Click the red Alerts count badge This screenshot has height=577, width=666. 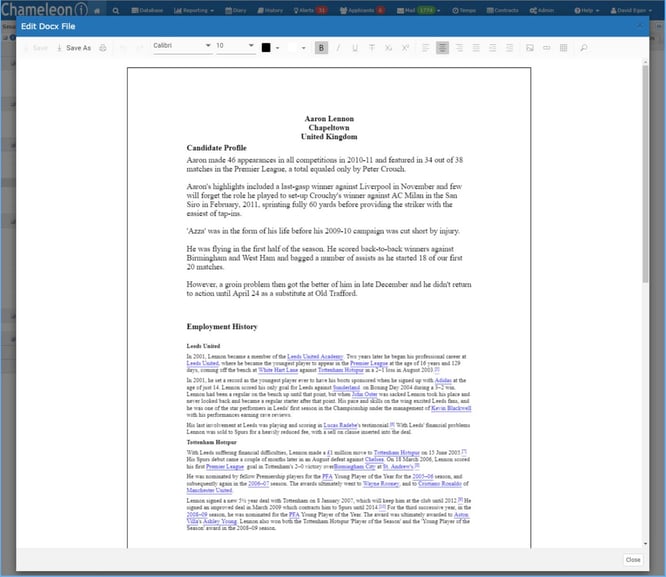click(322, 11)
